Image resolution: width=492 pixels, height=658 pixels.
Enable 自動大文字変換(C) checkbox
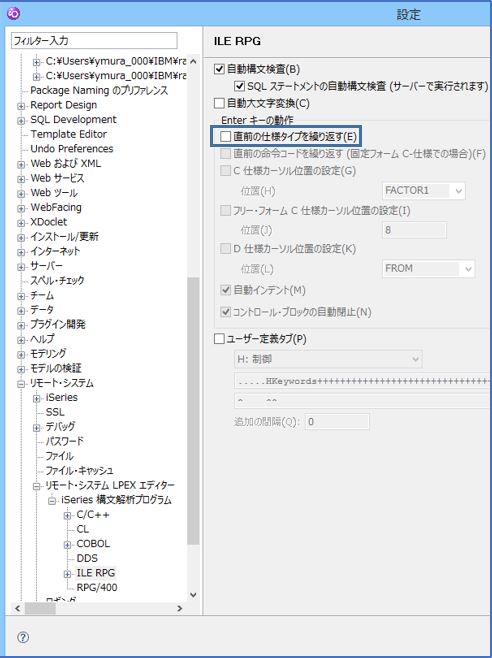[x=219, y=103]
